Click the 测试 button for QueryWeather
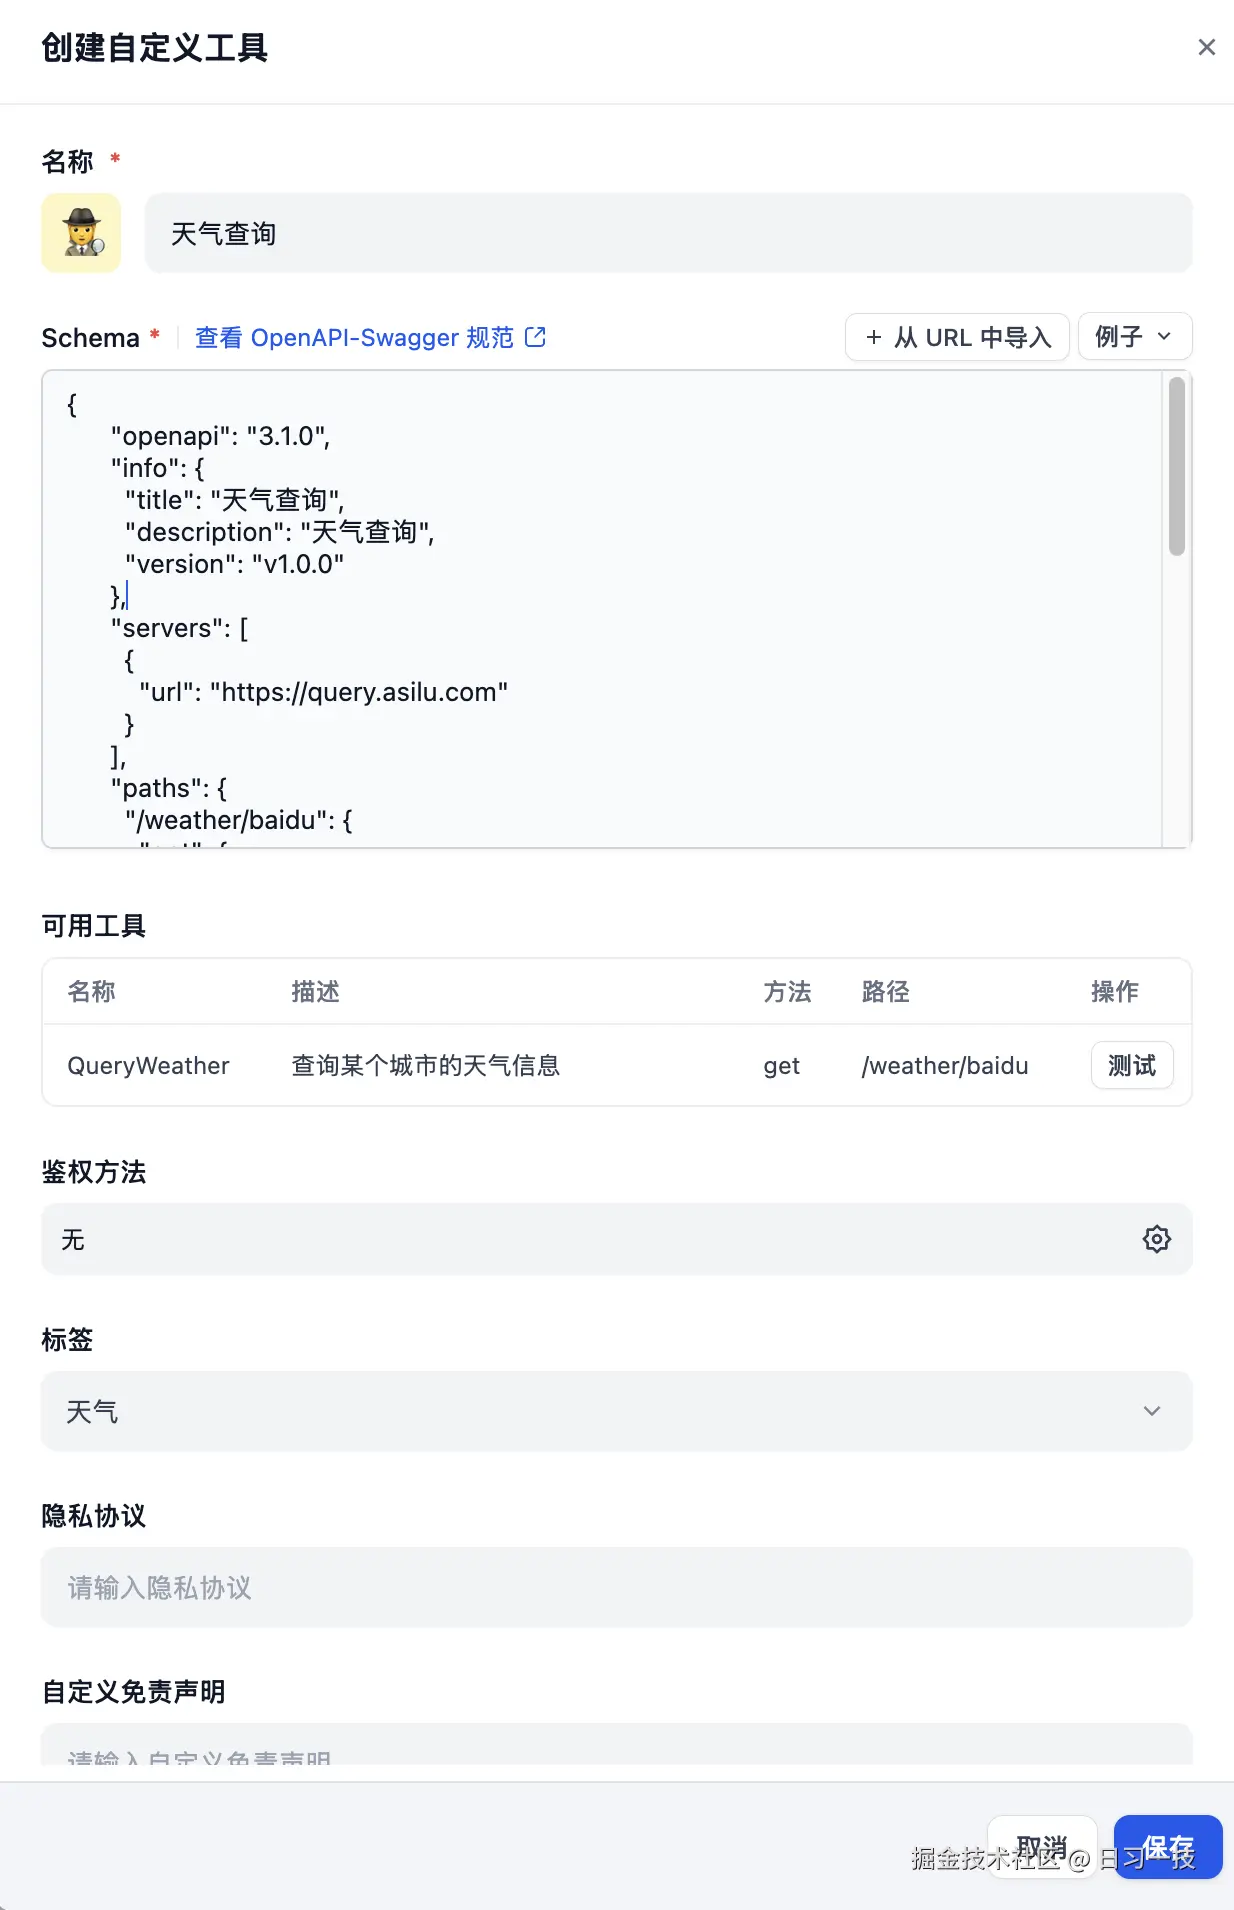The height and width of the screenshot is (1910, 1234). [1131, 1065]
